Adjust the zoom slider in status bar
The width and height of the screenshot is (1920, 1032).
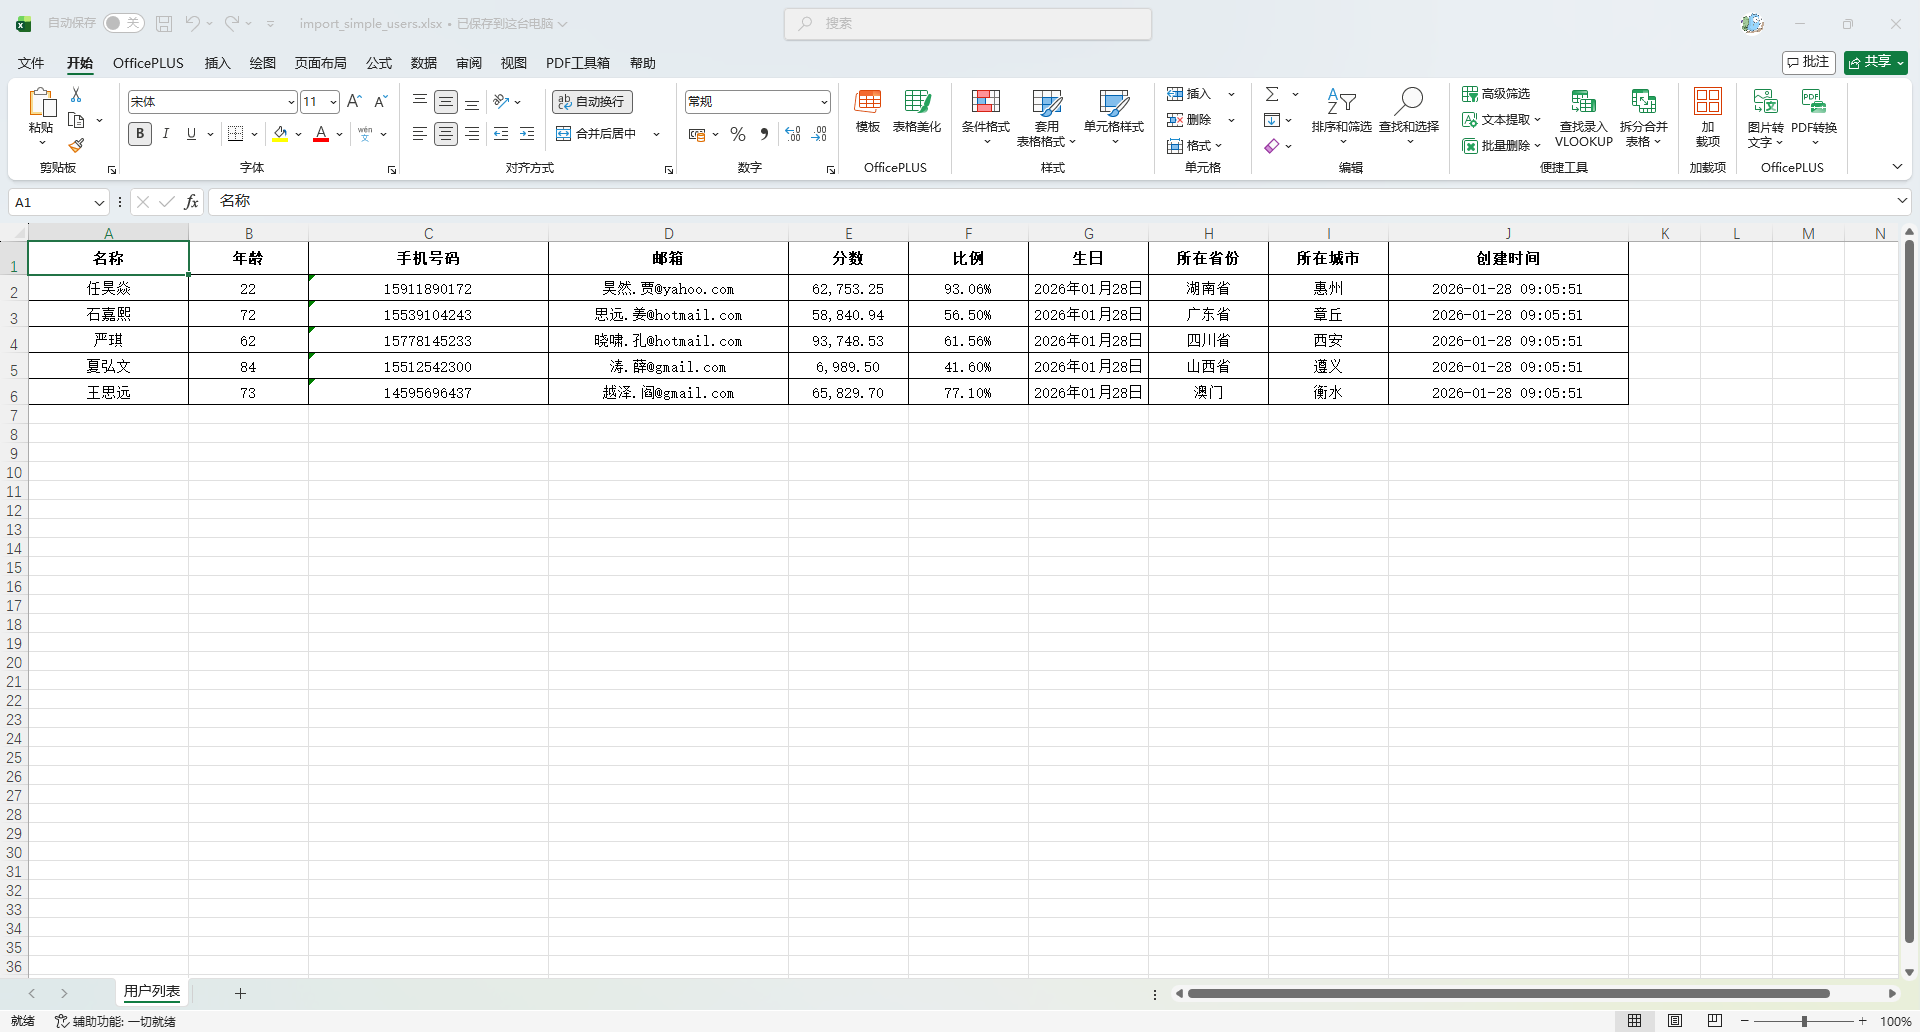(1804, 1021)
